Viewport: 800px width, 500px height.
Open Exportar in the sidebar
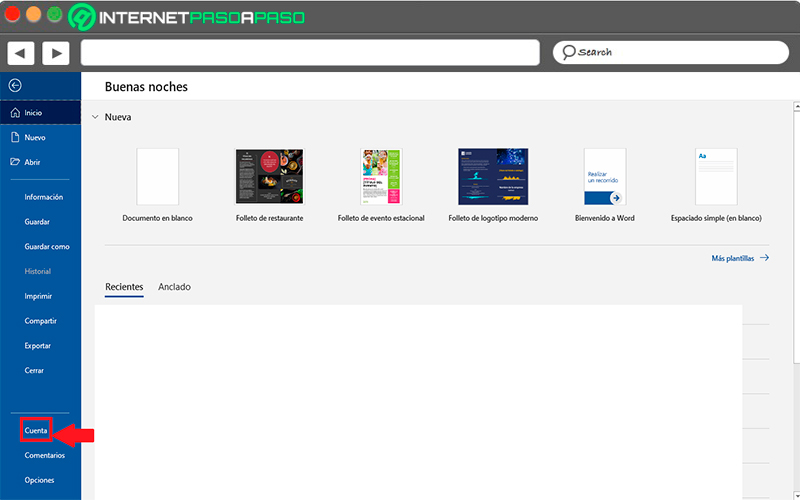37,346
